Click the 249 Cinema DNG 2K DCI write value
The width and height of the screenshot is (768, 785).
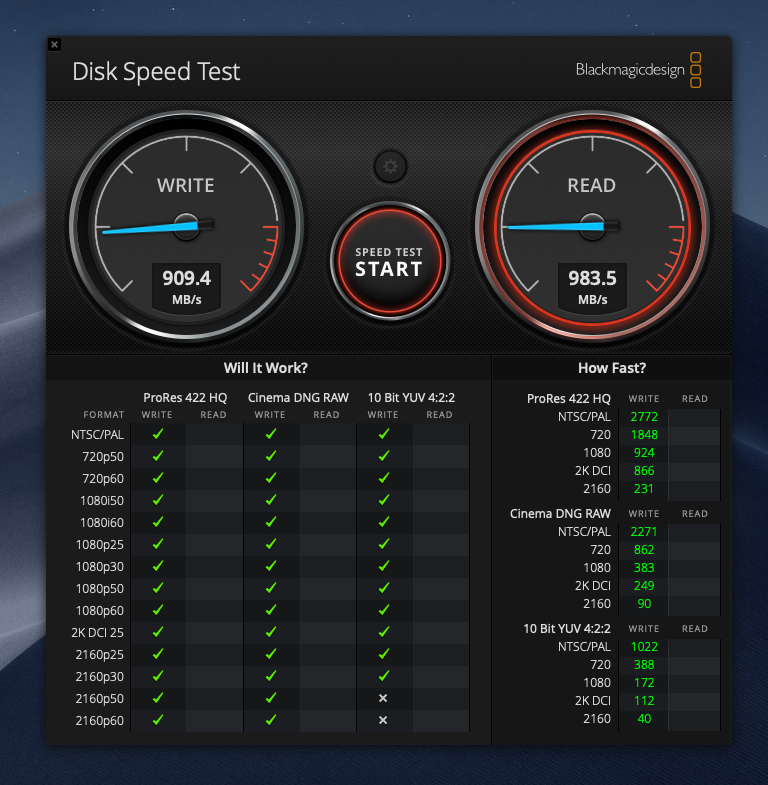(644, 586)
